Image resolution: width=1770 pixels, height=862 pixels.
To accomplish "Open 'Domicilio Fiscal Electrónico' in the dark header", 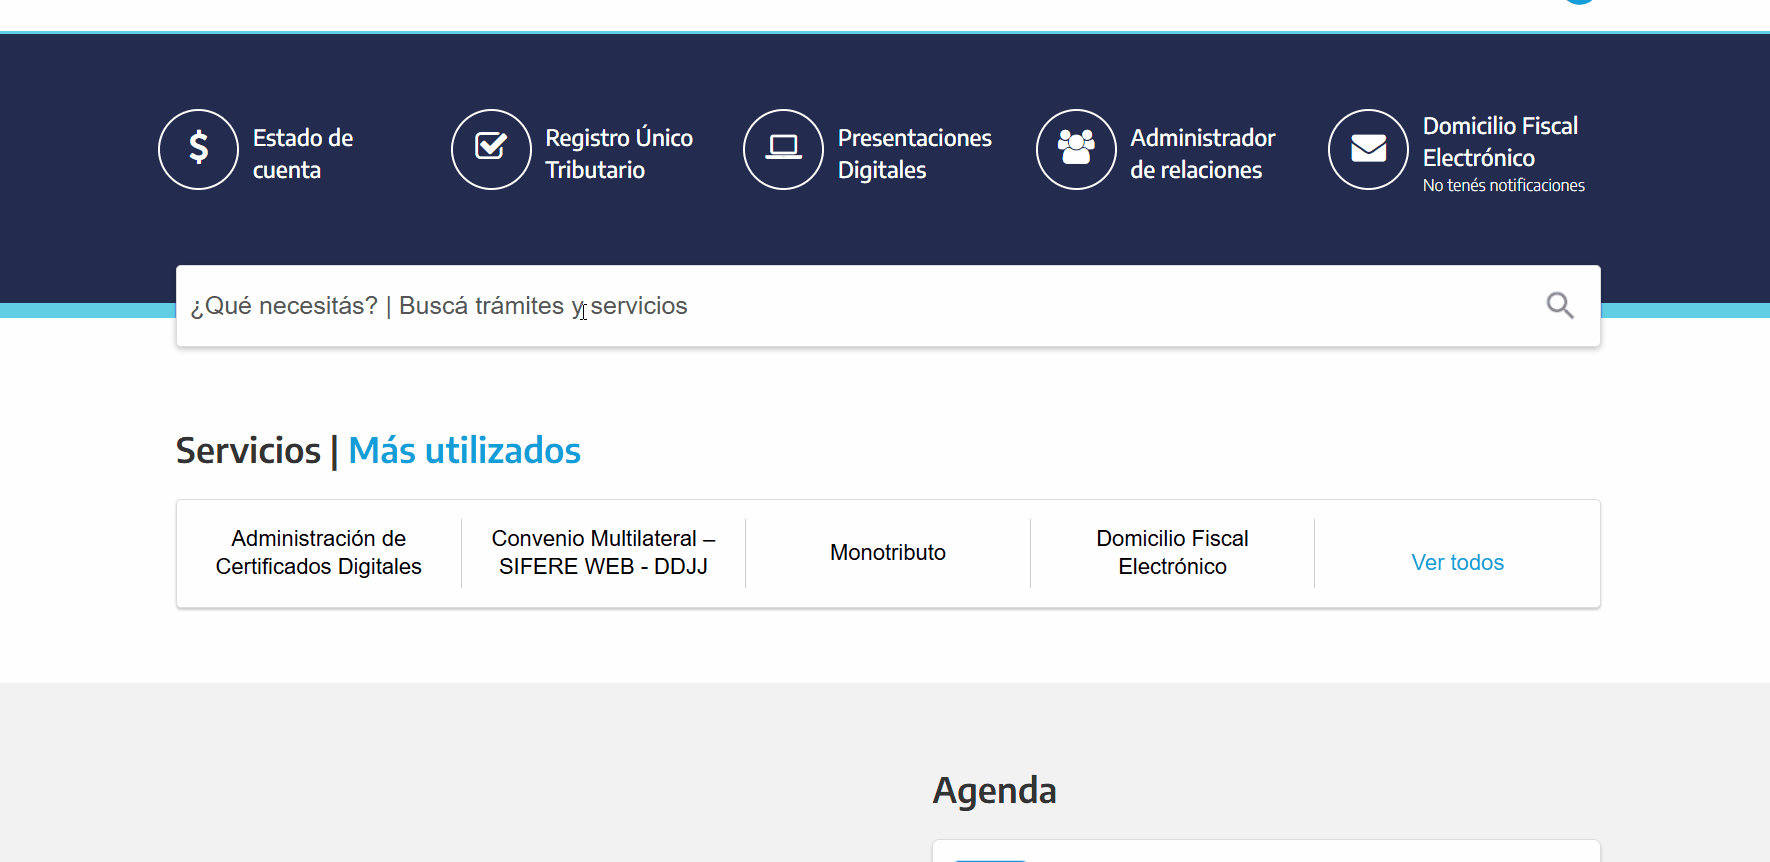I will coord(1499,142).
